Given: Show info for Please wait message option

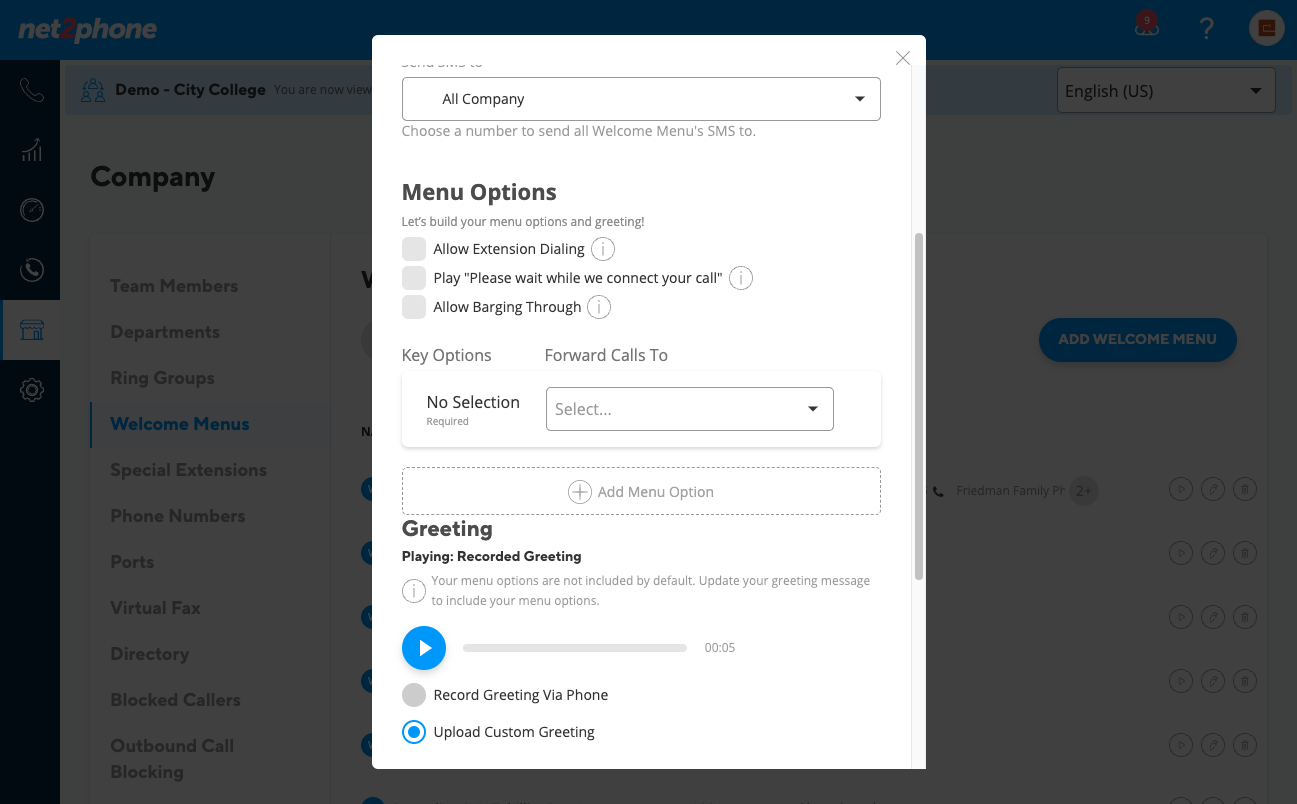Looking at the screenshot, I should coord(740,278).
